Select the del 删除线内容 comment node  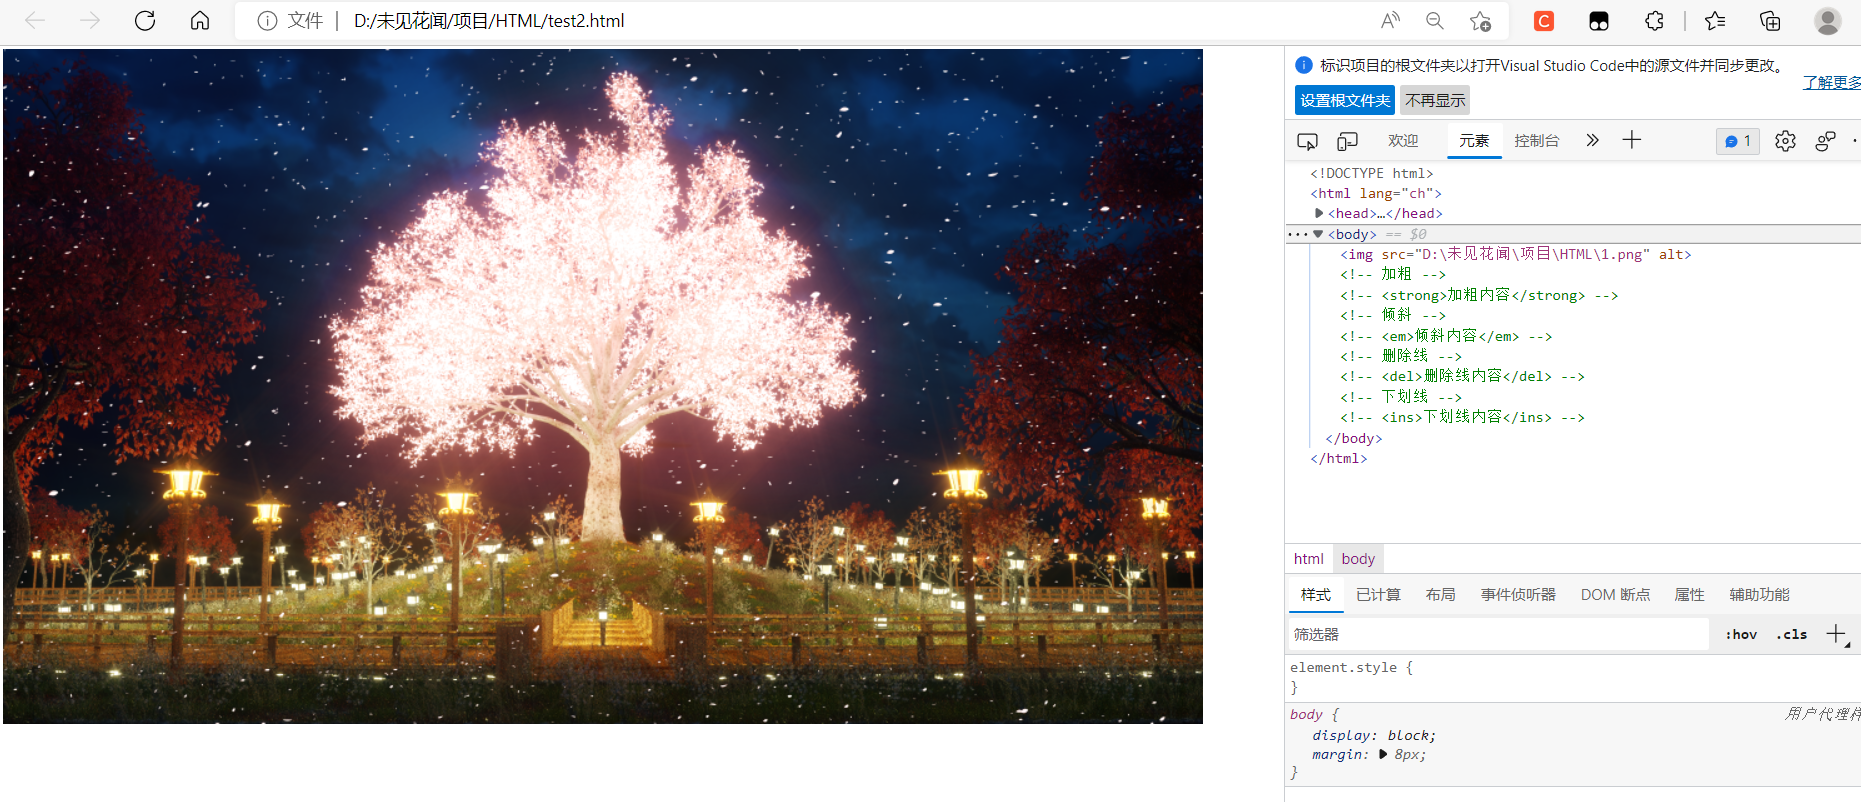[1462, 376]
